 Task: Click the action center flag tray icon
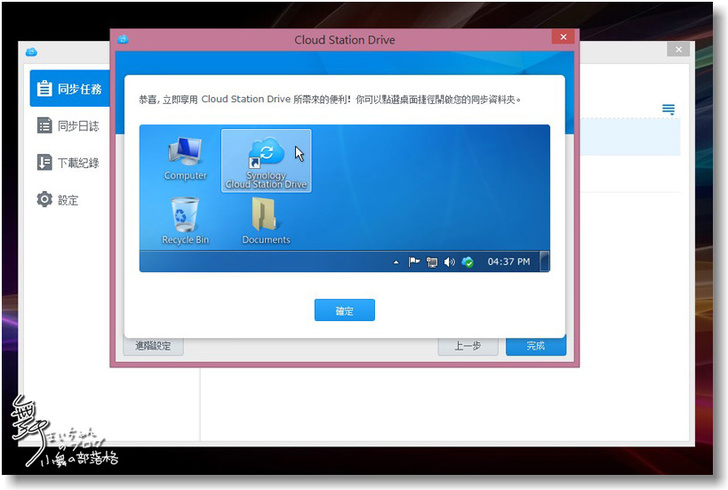[414, 262]
